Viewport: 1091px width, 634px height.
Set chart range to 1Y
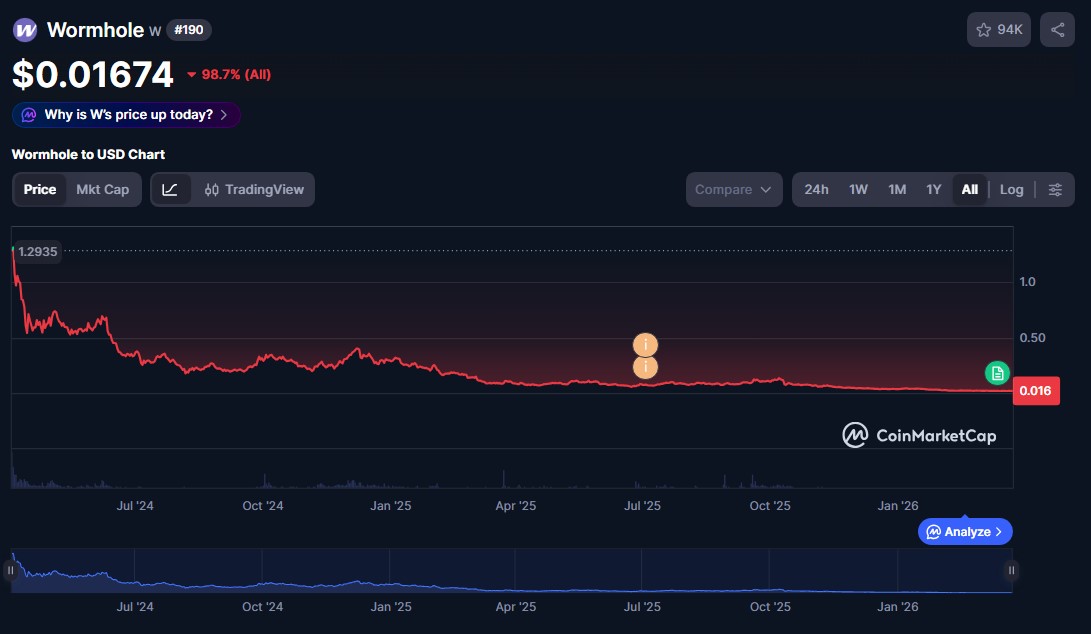(933, 190)
